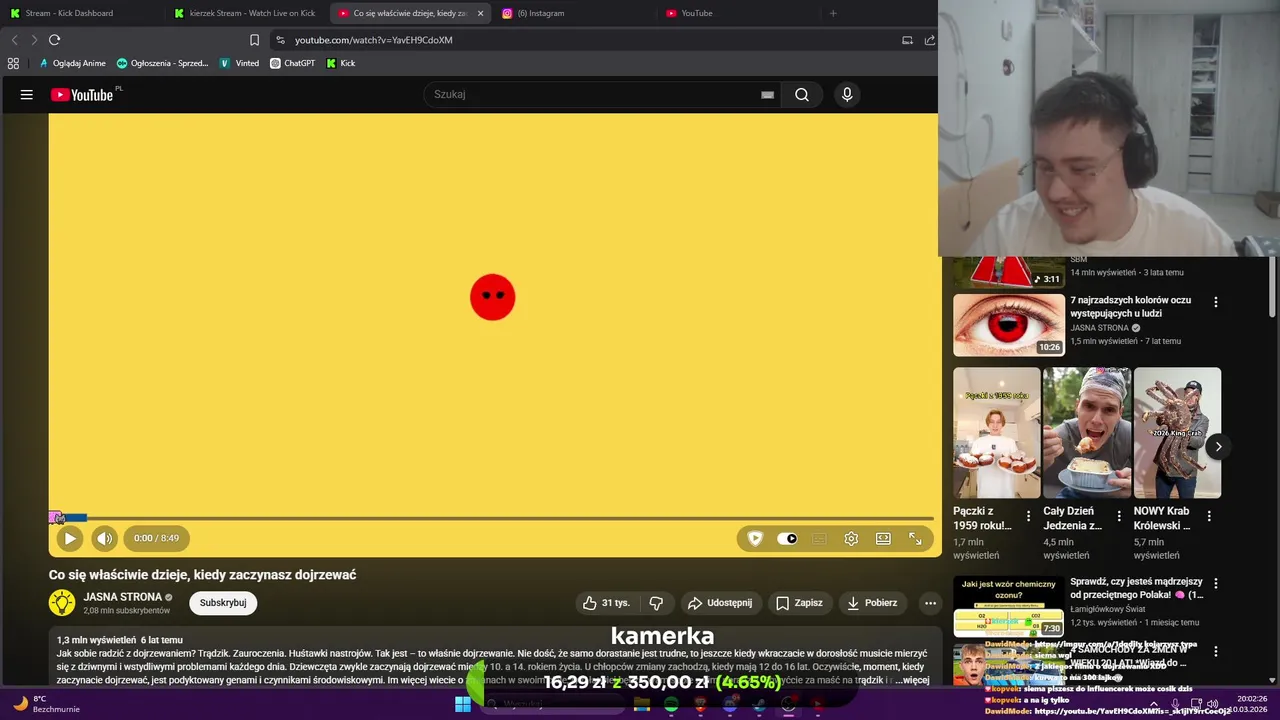Screen dimensions: 1280x720
Task: Switch to the YouTube tab
Action: 696,13
